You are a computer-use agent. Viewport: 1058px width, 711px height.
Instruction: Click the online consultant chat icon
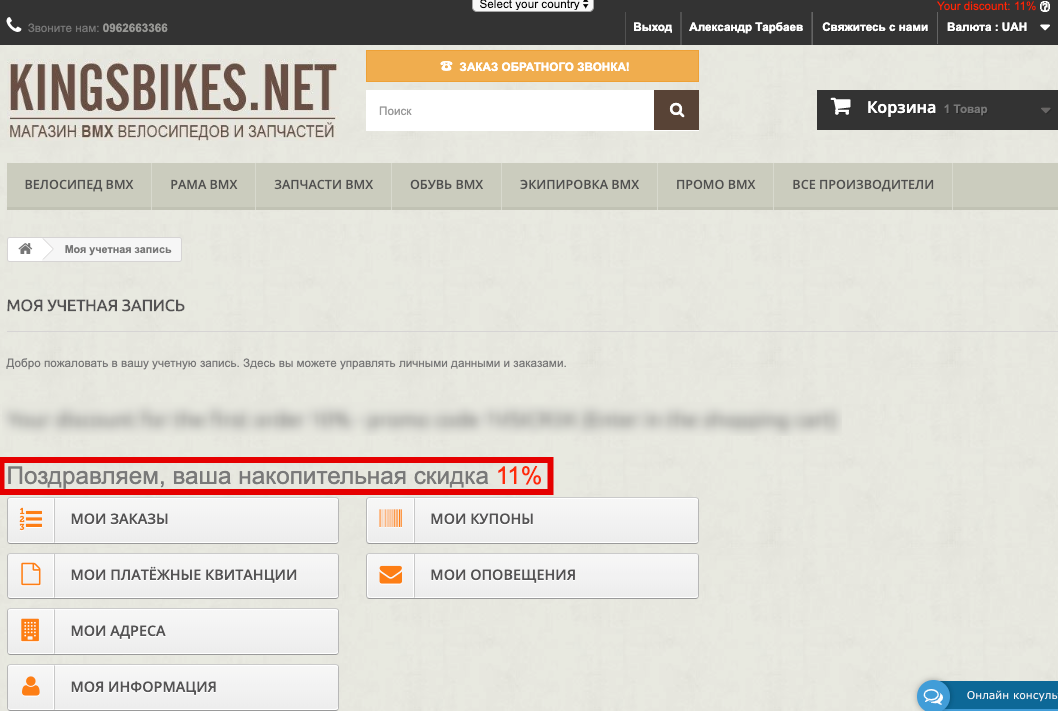[932, 695]
